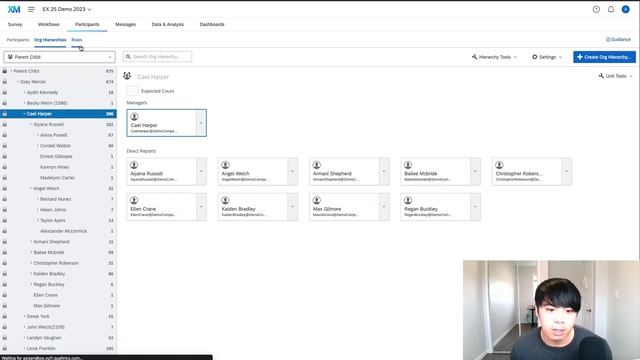Image resolution: width=640 pixels, height=360 pixels.
Task: Click the gear icon of Settings
Action: 535,57
